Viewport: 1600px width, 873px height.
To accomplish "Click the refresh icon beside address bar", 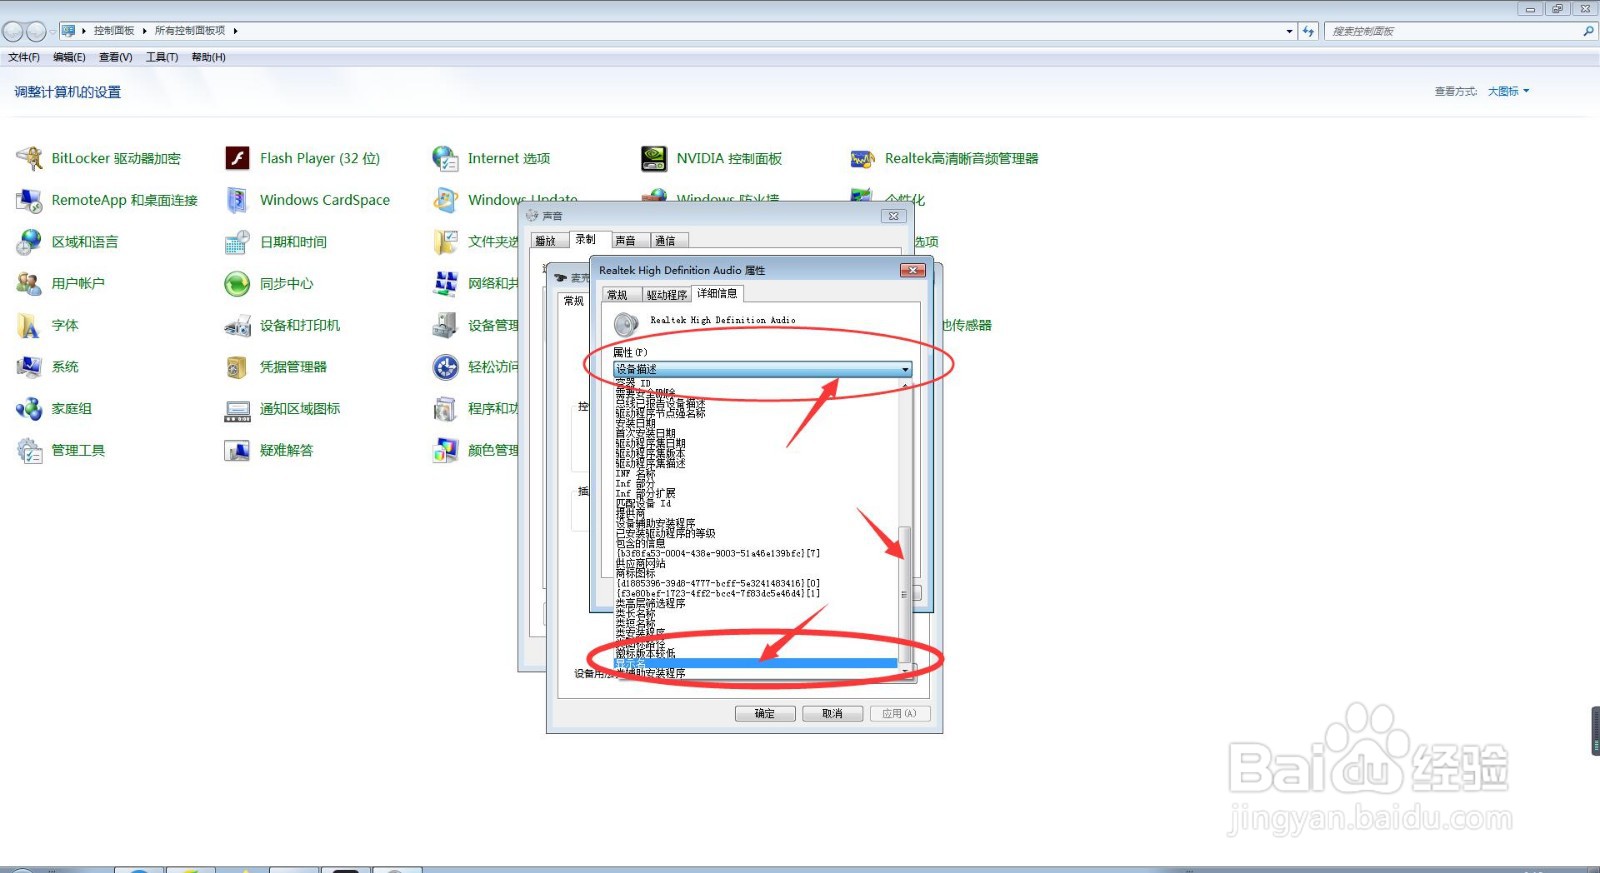I will [x=1308, y=31].
